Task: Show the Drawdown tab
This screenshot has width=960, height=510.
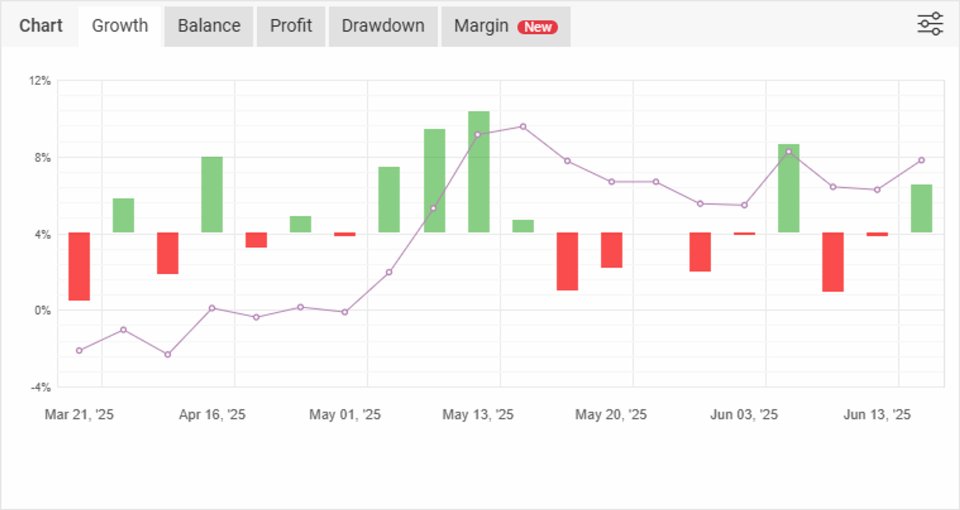Action: [383, 26]
